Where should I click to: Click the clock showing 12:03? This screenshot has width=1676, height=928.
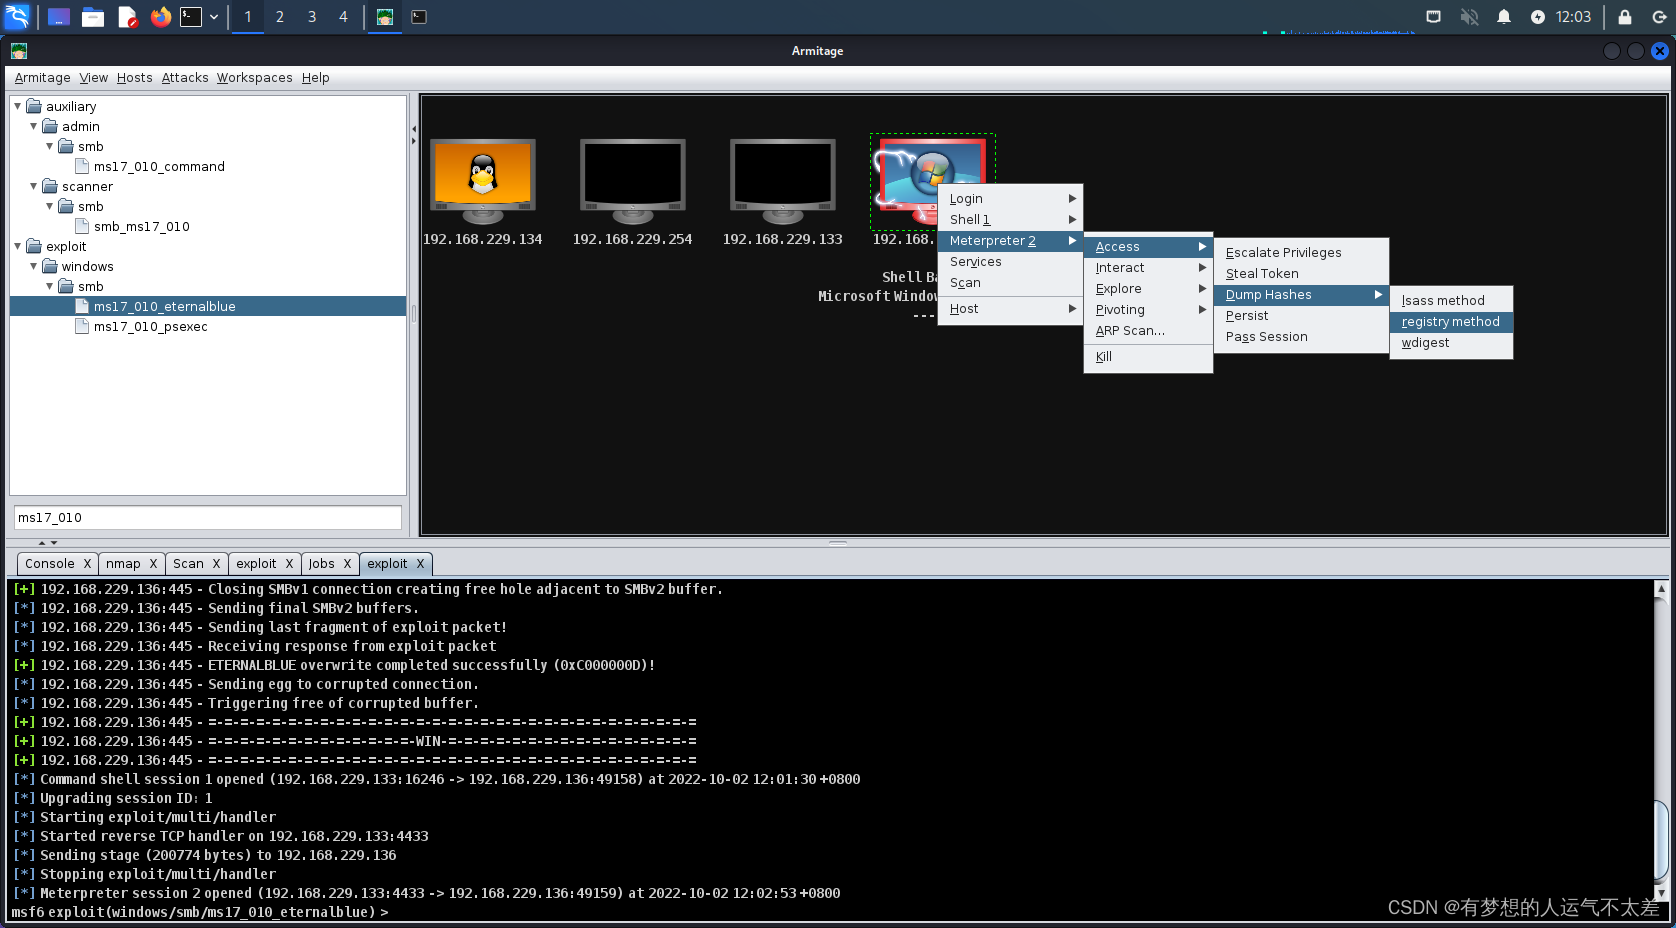pyautogui.click(x=1573, y=17)
